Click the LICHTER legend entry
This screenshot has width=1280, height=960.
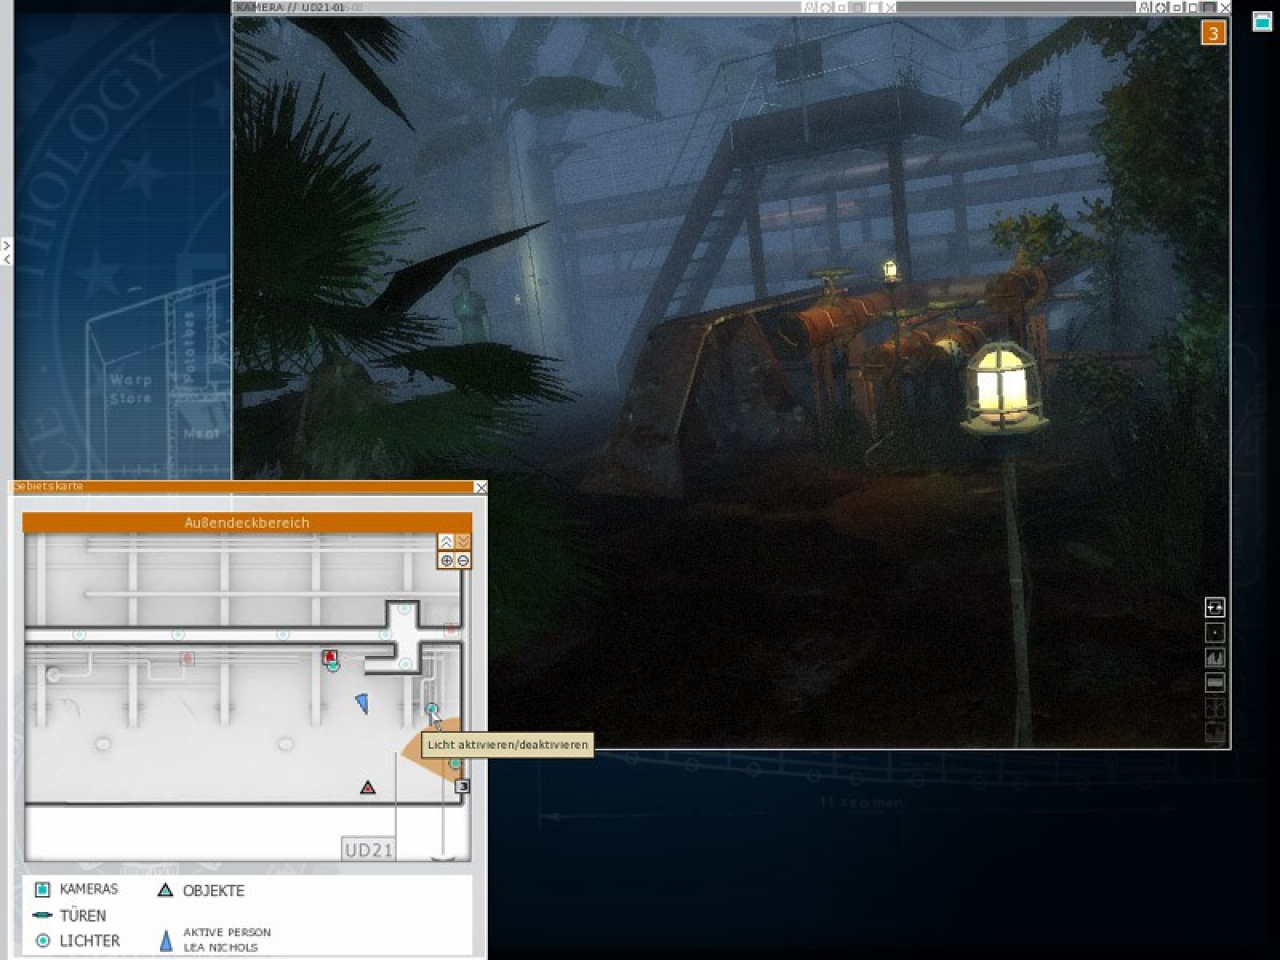click(x=77, y=941)
